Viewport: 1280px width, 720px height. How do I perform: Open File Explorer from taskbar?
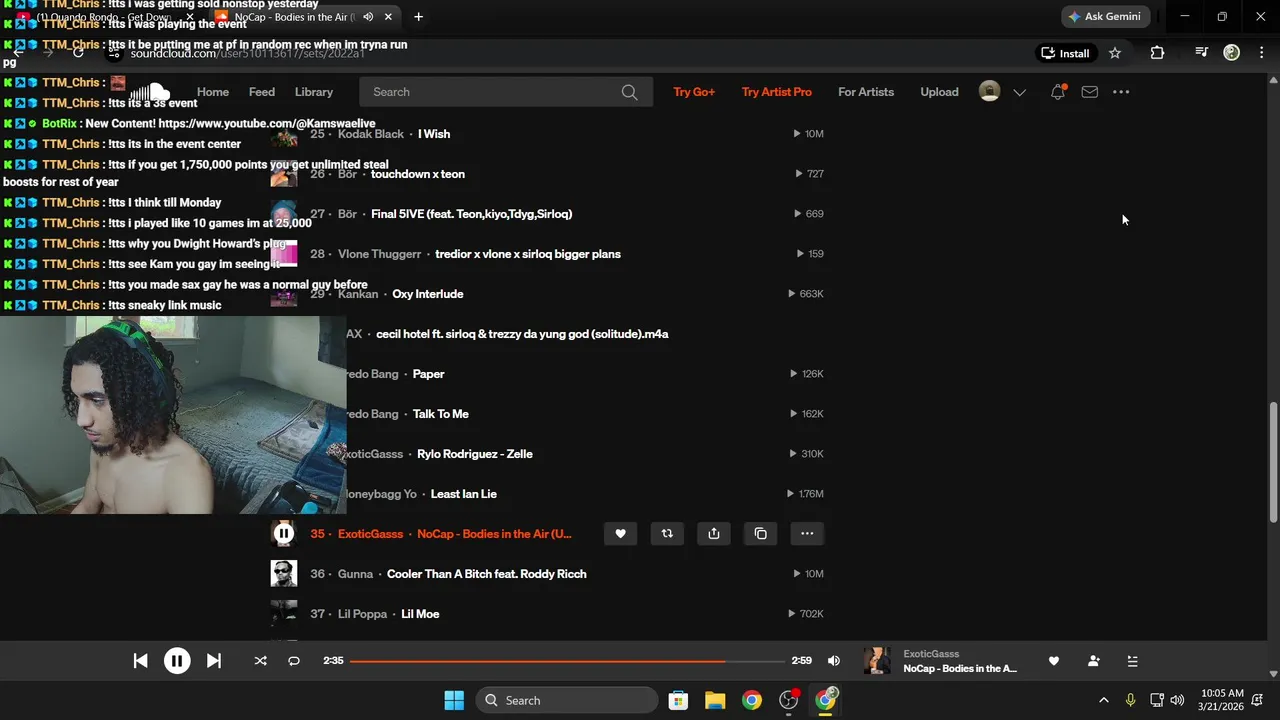[x=715, y=700]
